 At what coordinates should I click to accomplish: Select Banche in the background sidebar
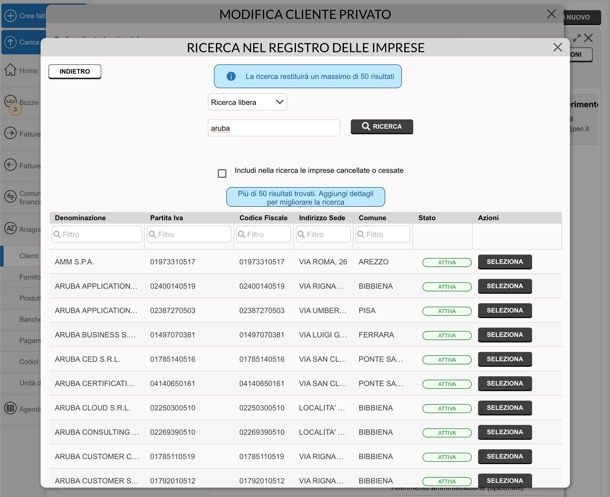pos(30,319)
